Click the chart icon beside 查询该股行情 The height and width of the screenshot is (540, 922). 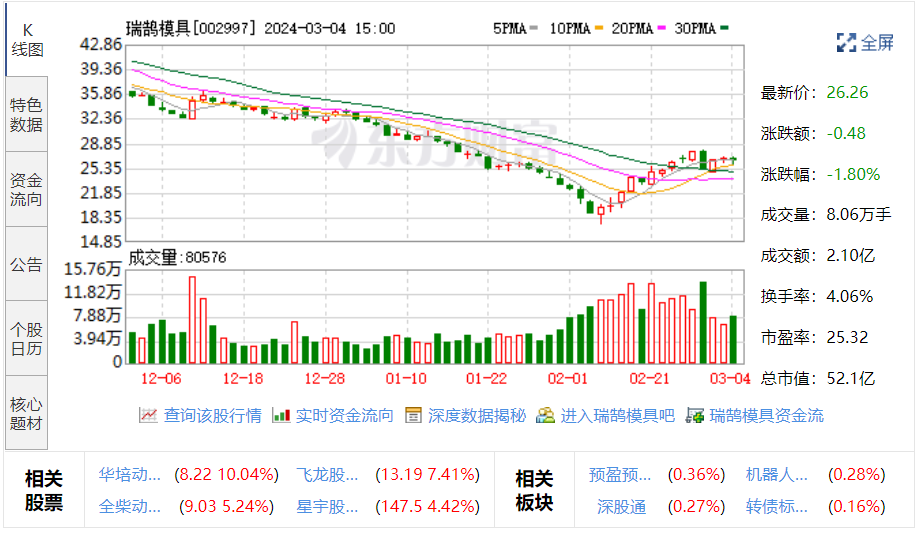(x=148, y=415)
